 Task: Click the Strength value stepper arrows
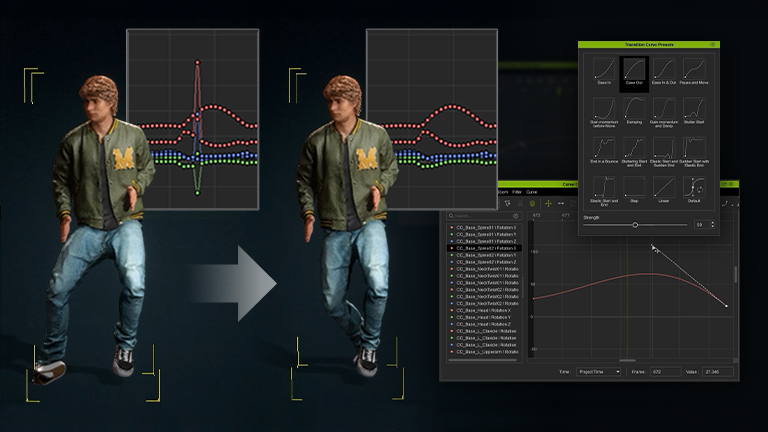tap(712, 225)
